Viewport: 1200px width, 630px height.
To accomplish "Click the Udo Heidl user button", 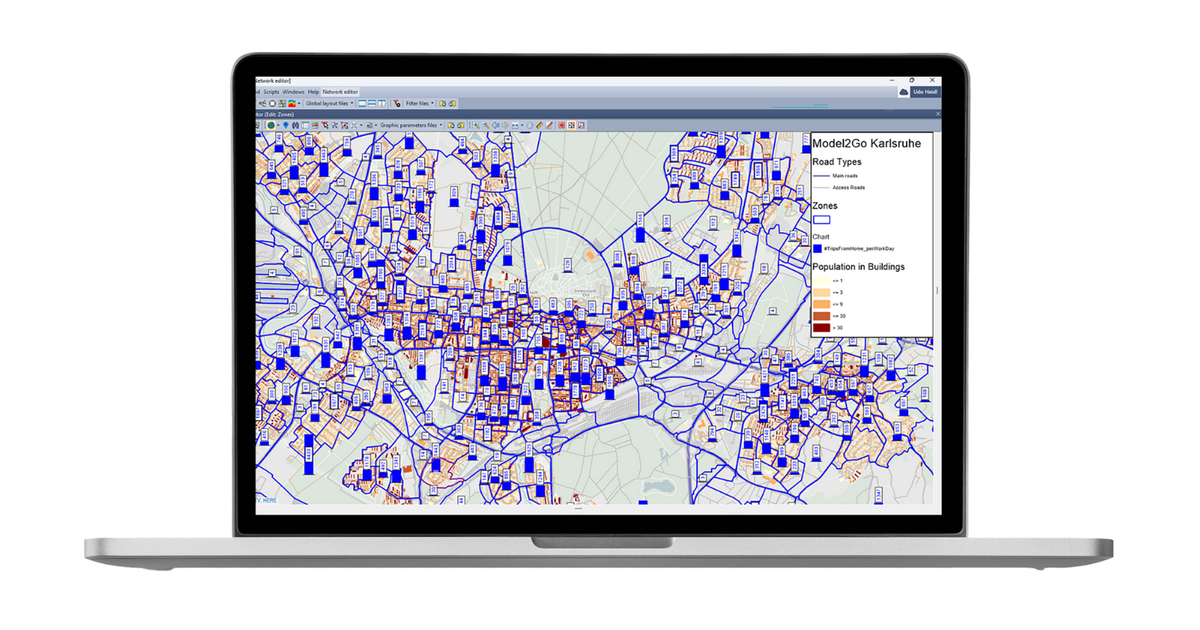I will 919,92.
